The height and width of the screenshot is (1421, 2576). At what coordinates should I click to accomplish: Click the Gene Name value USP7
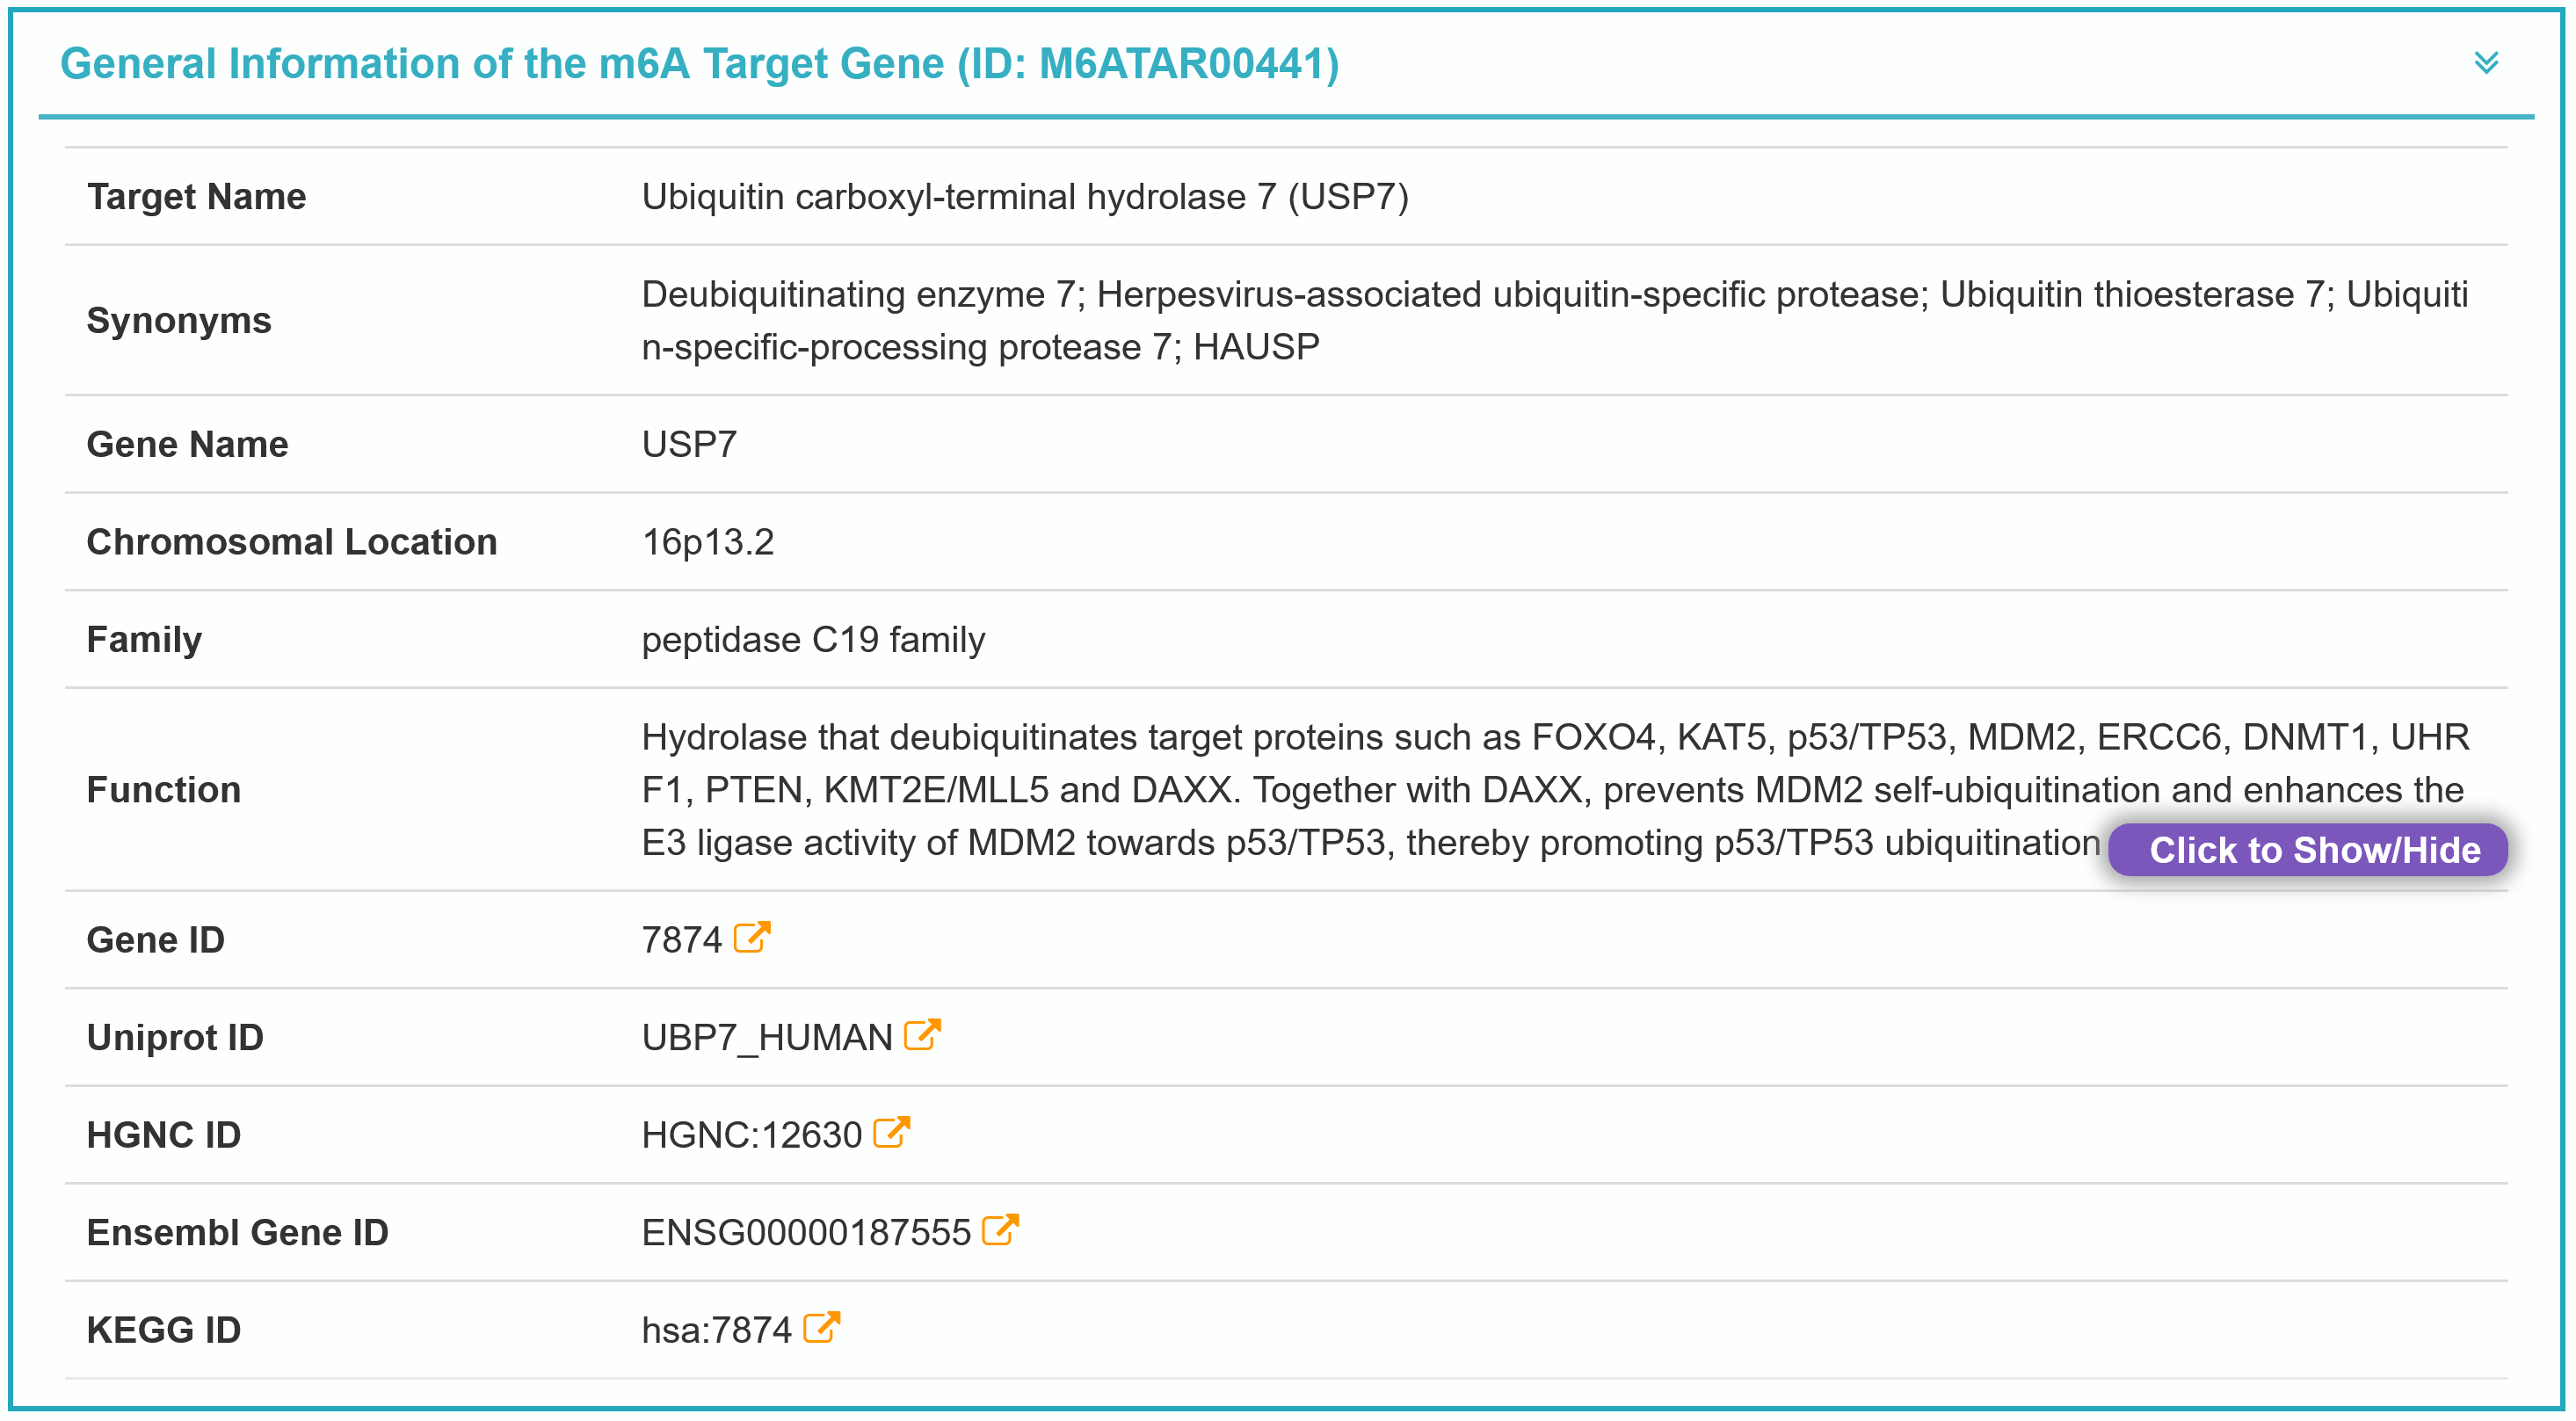click(689, 444)
